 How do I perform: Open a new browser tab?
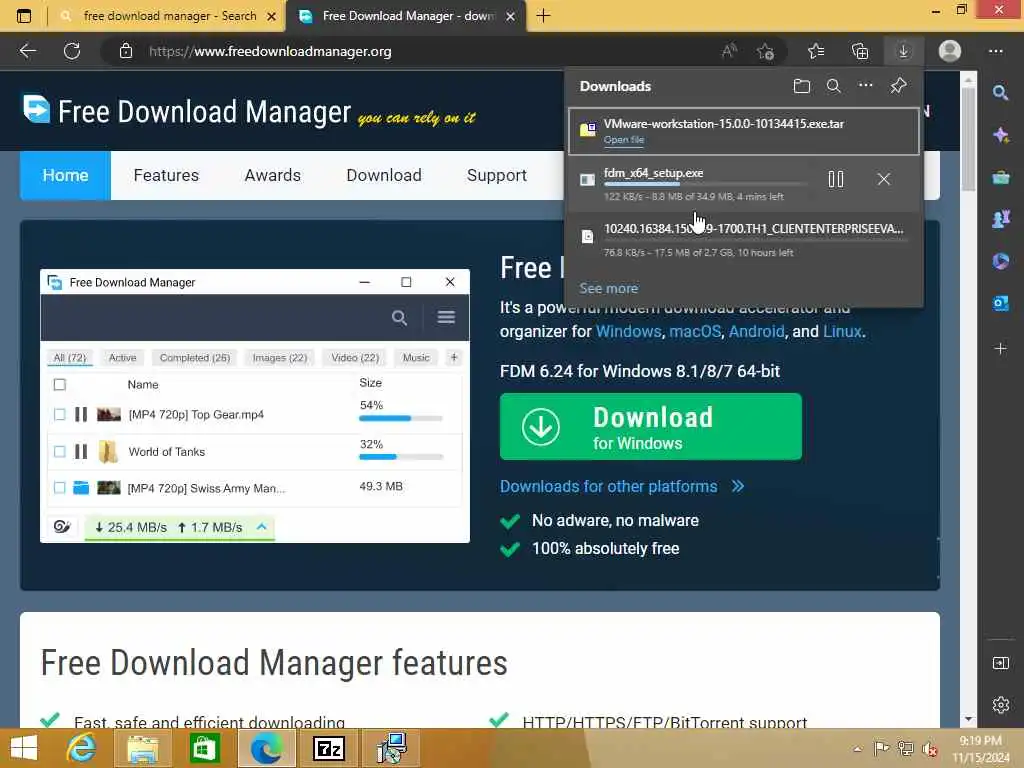point(543,16)
